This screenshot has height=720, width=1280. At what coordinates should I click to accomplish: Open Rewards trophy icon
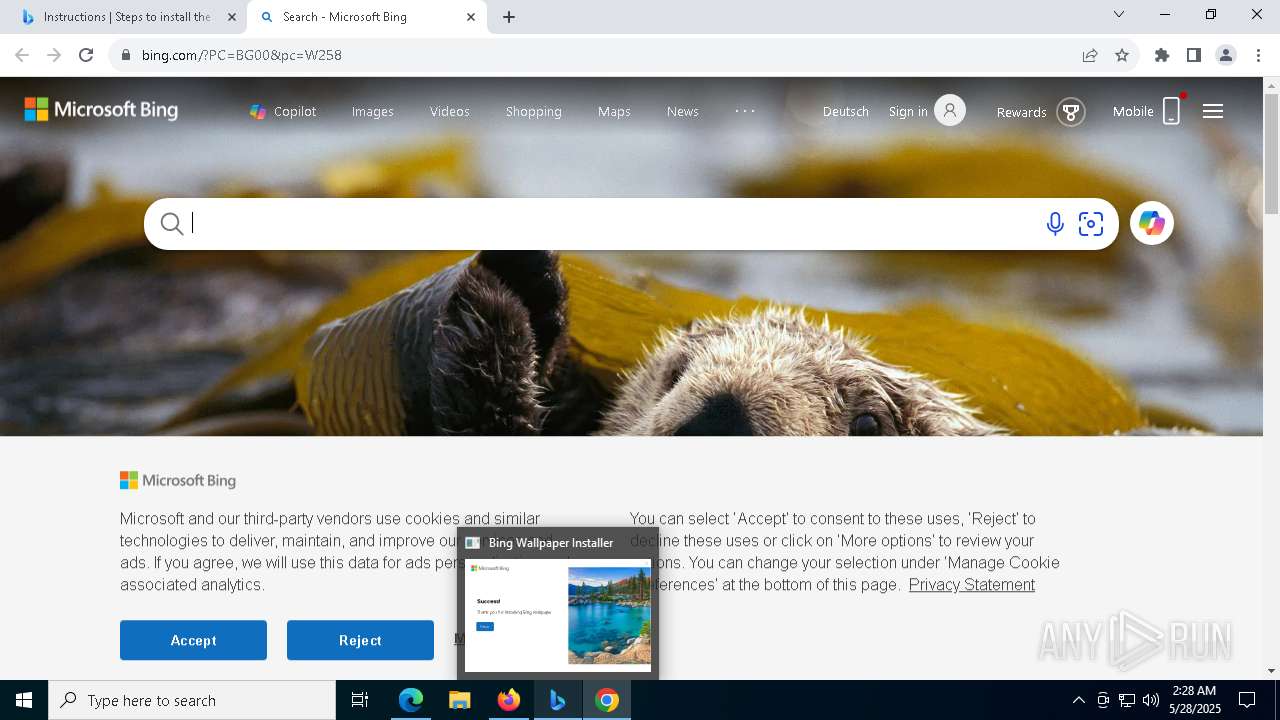[x=1071, y=112]
